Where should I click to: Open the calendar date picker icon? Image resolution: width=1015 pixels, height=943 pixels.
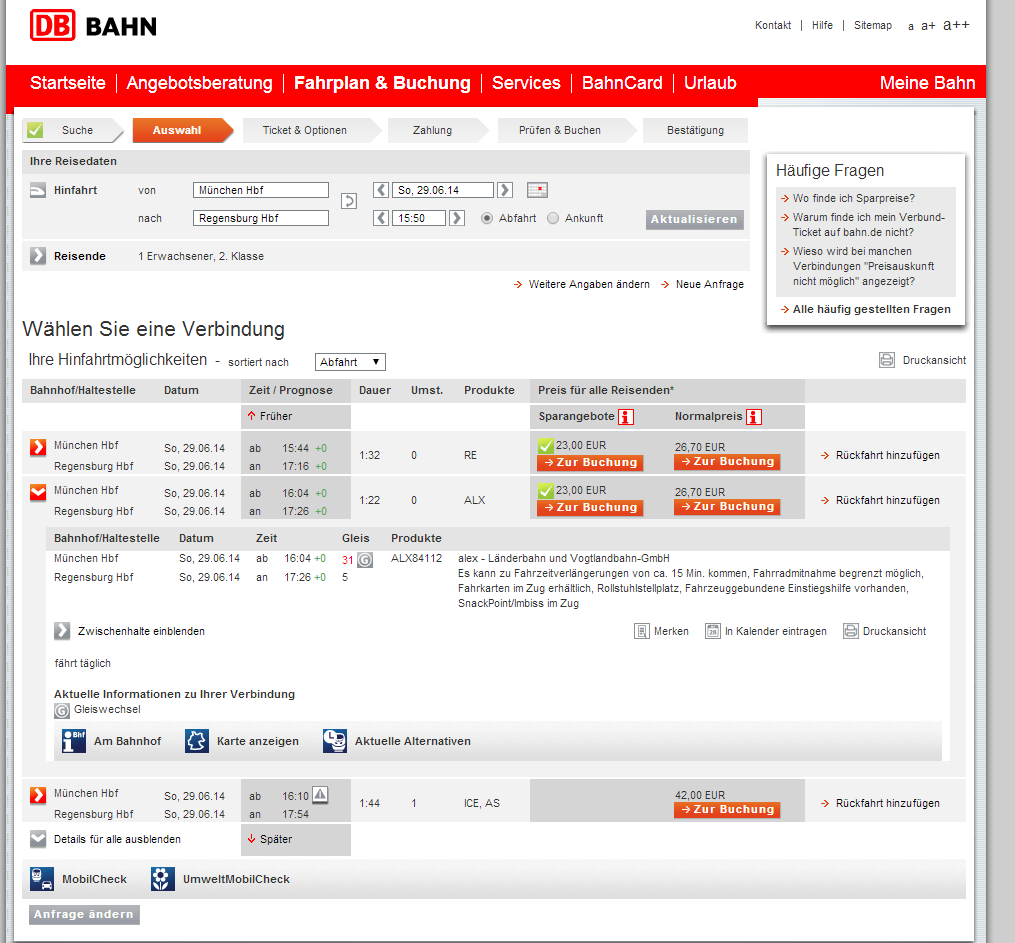(x=537, y=190)
